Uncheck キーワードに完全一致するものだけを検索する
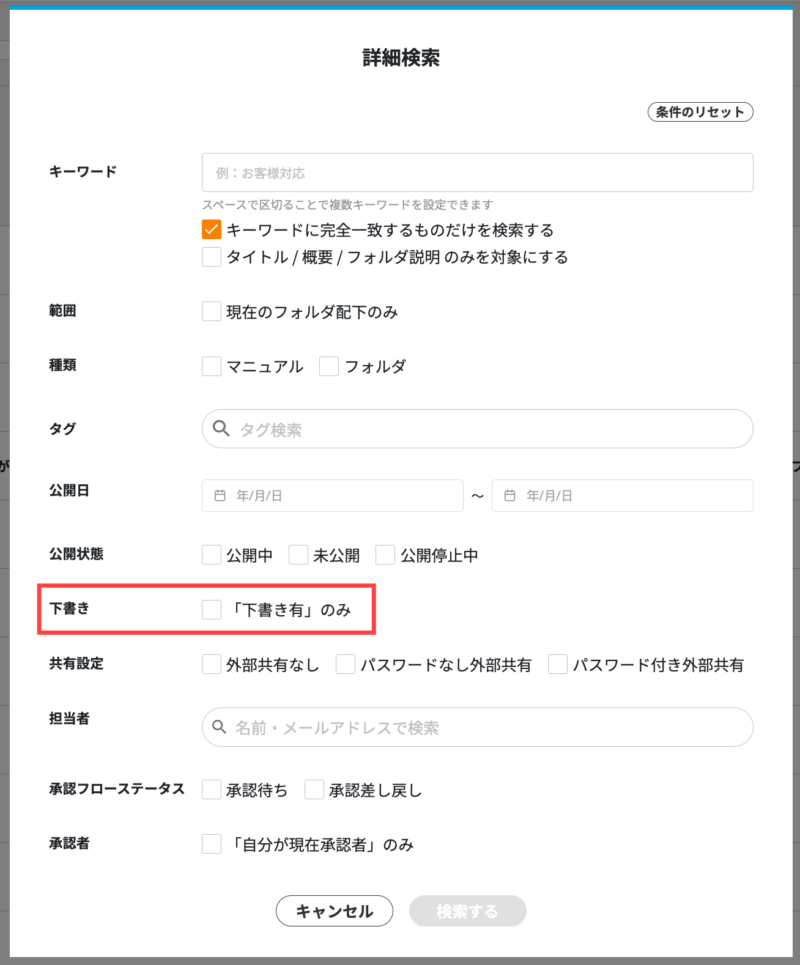 click(x=210, y=230)
